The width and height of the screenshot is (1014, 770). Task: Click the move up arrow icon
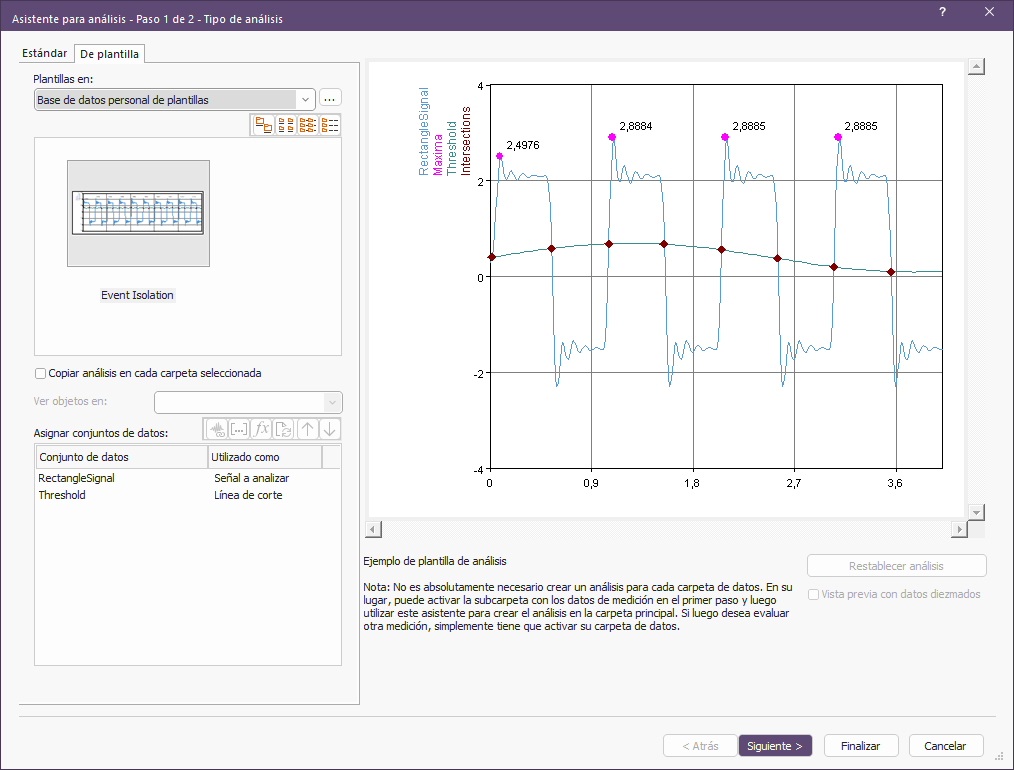[x=308, y=429]
